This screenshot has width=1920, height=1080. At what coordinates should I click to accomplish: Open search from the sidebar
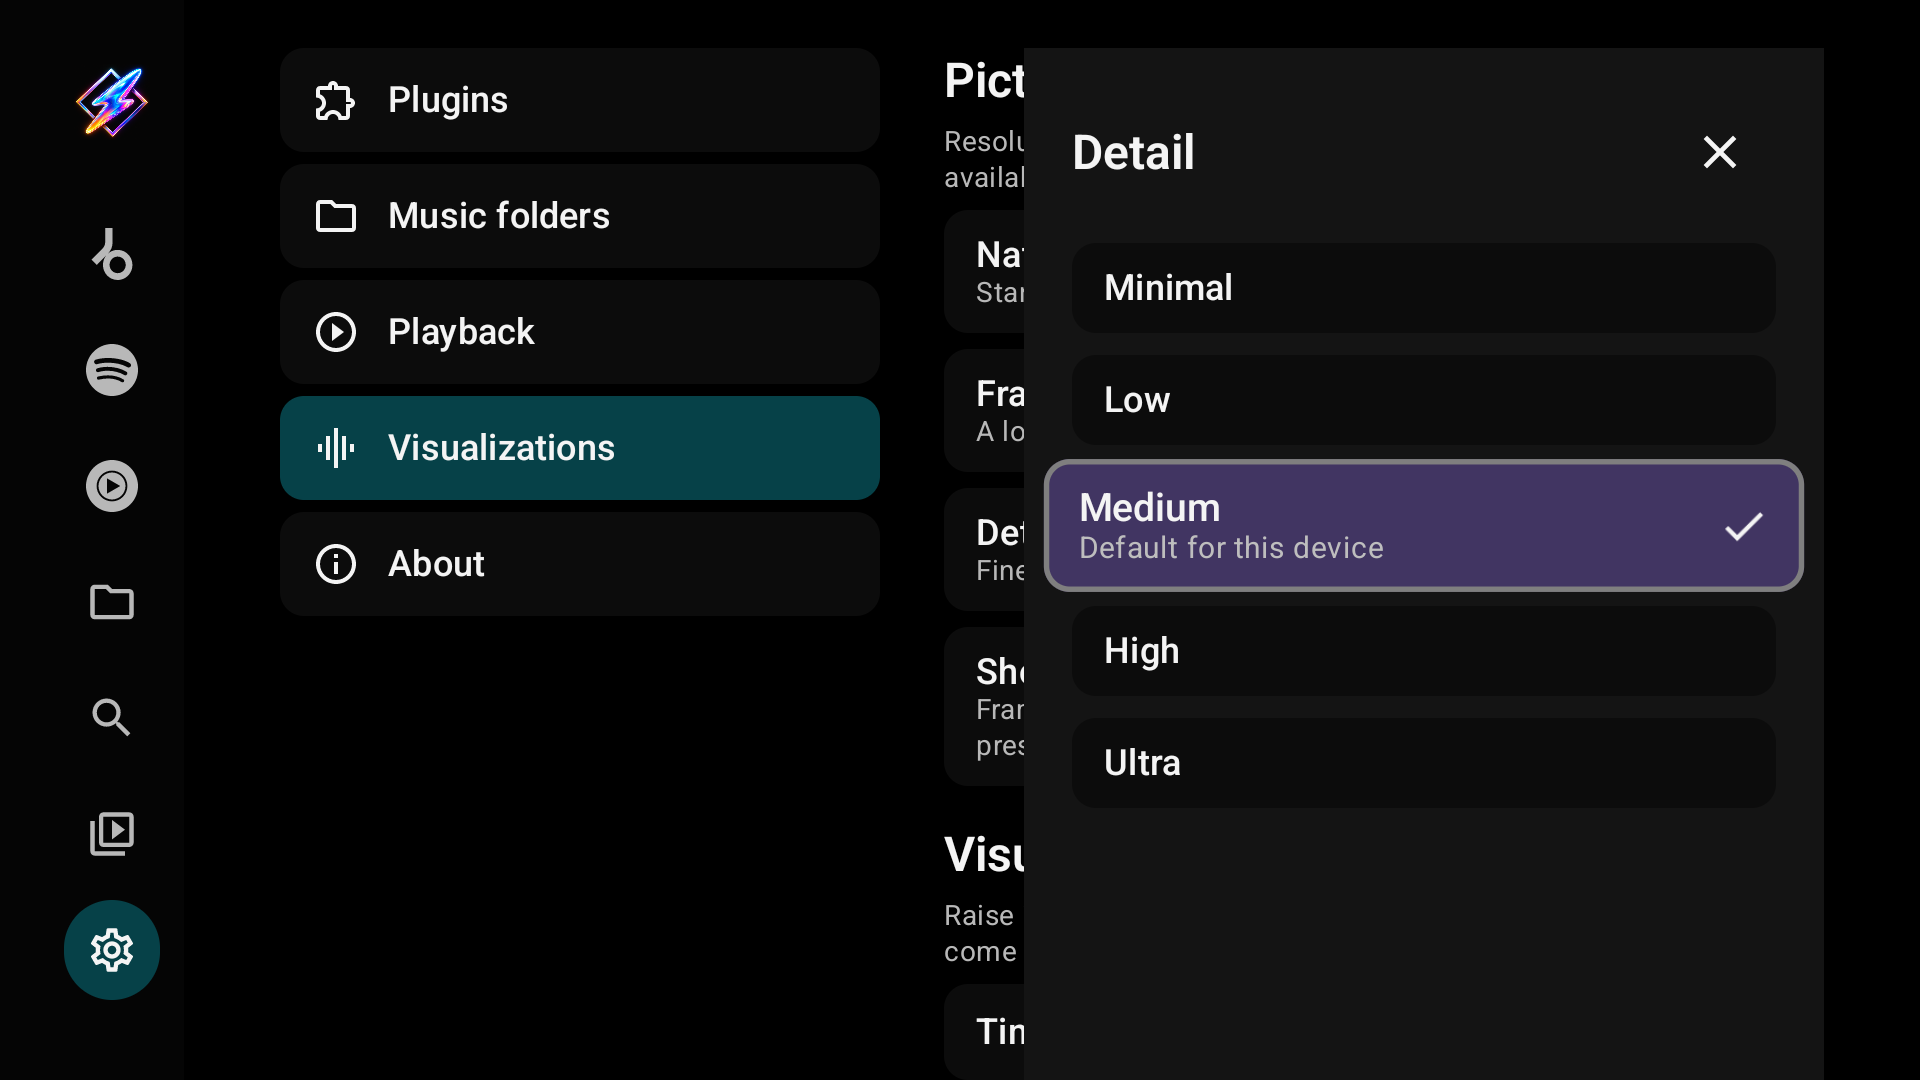point(112,718)
